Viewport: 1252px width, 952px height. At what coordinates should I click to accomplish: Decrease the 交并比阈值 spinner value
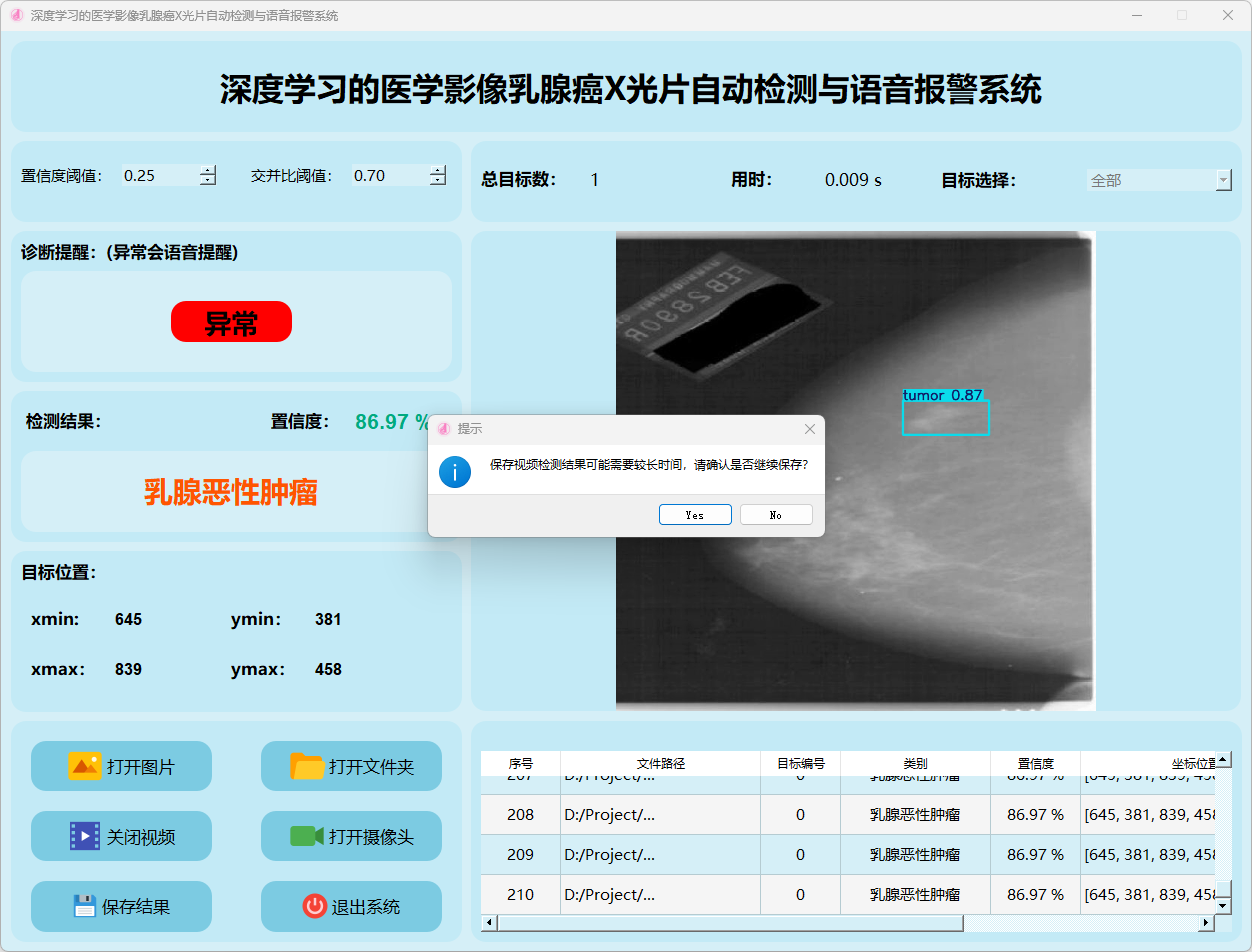point(438,181)
